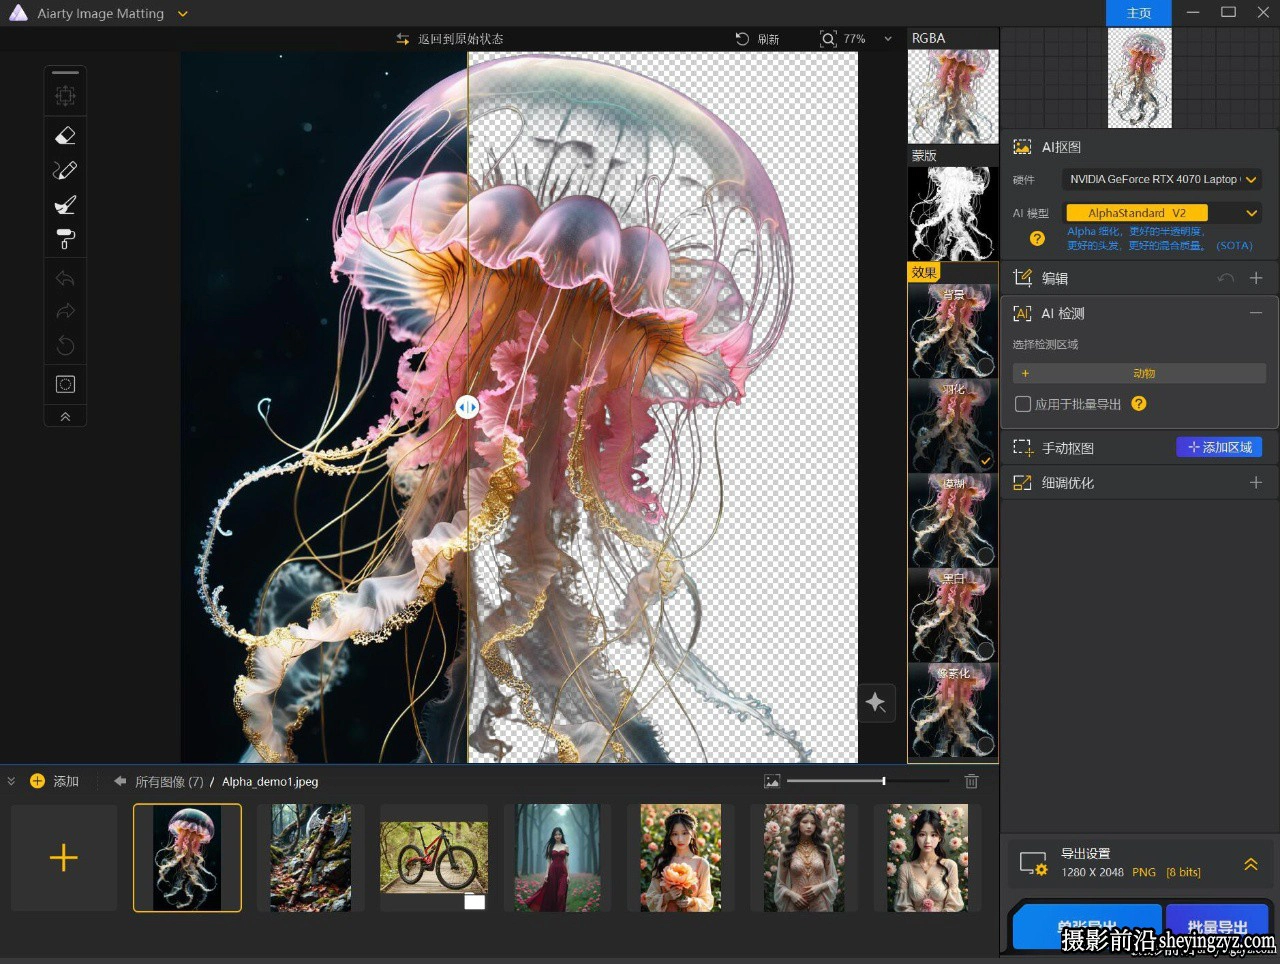Select the red dress woman thumbnail
Screen dimensions: 1280x964
coord(558,858)
